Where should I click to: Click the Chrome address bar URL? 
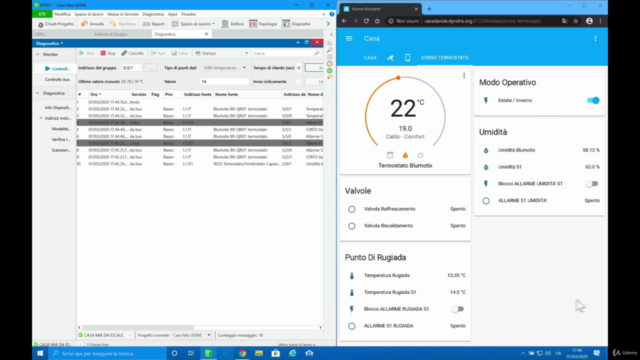(x=482, y=21)
